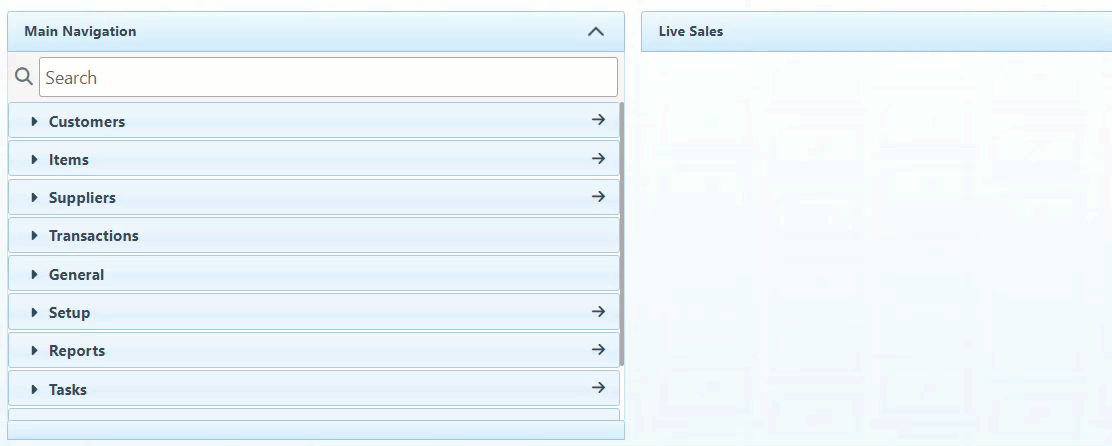Open the Tasks navigation entry label
This screenshot has width=1112, height=446.
[x=68, y=390]
